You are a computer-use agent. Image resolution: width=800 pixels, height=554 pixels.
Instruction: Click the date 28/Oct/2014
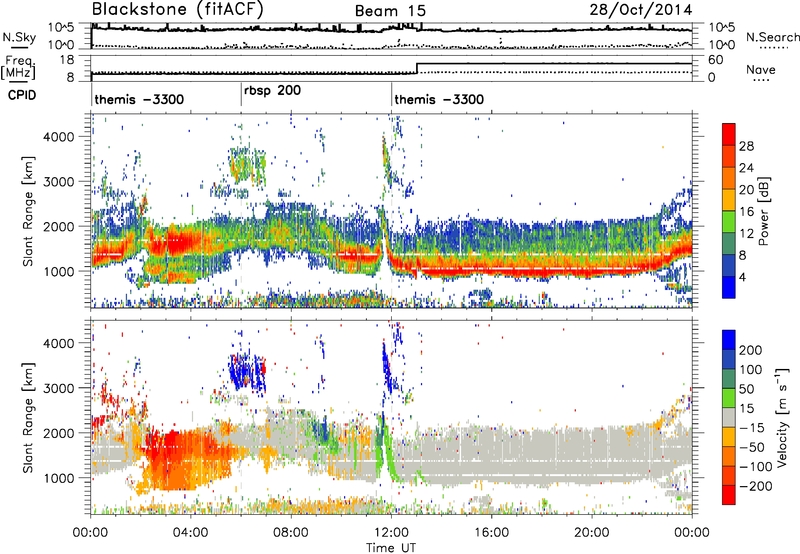(641, 10)
